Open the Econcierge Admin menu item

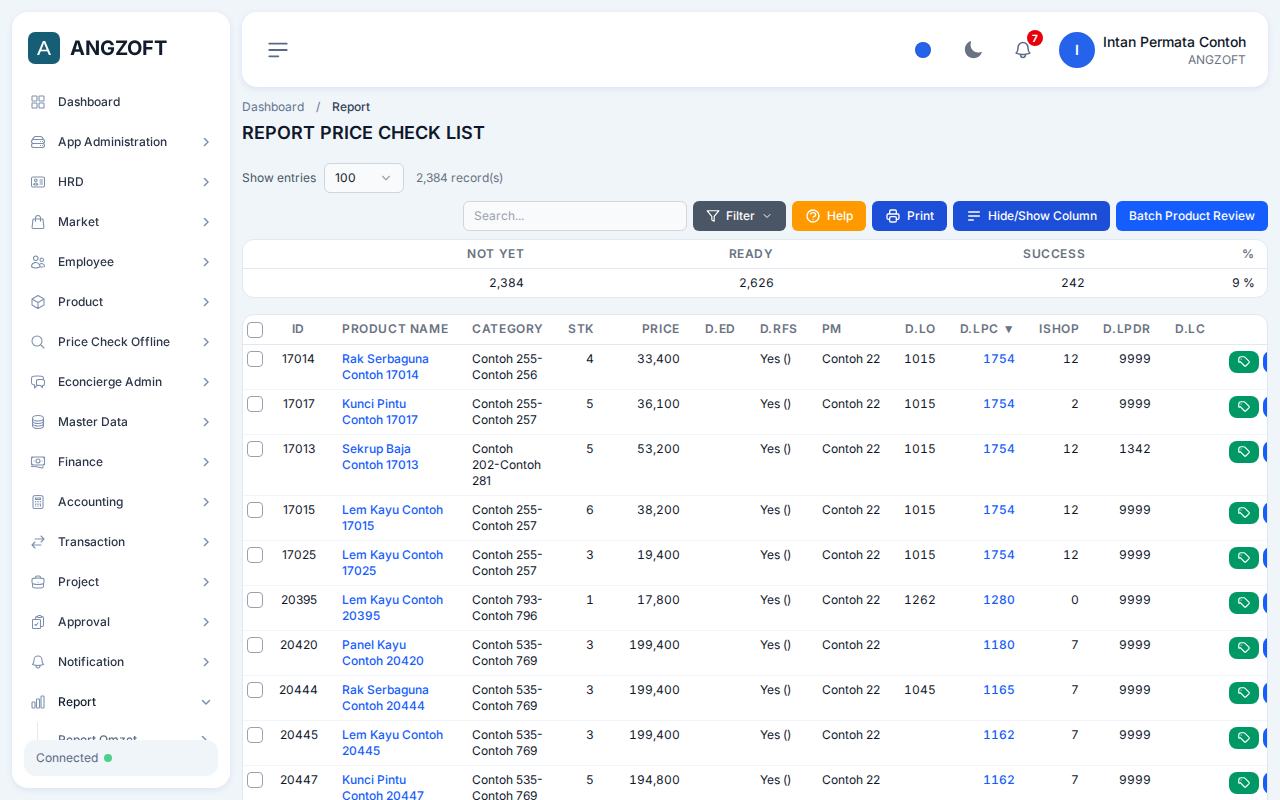(x=121, y=382)
